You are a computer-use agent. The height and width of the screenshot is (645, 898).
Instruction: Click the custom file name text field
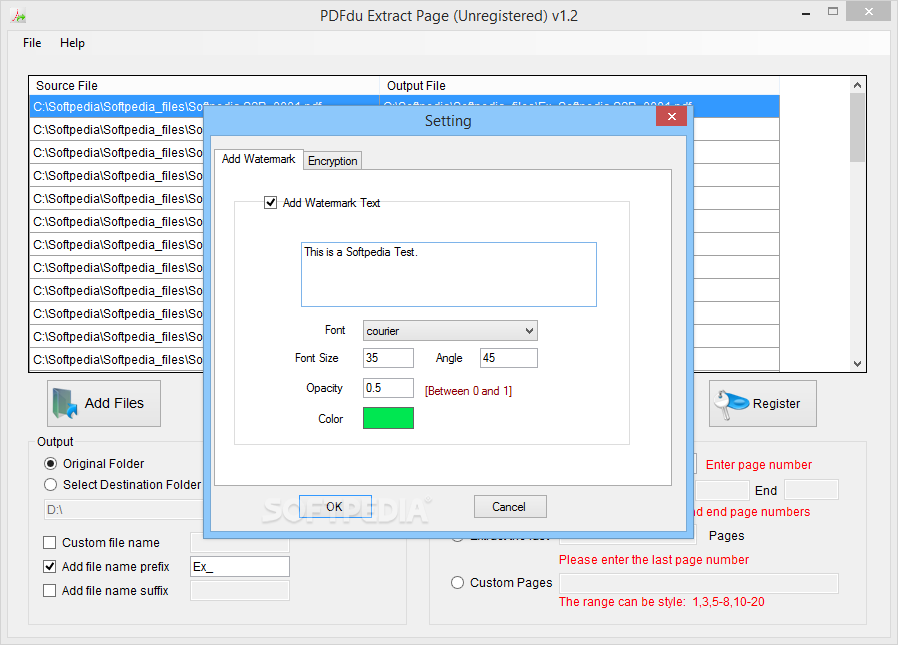click(x=240, y=542)
